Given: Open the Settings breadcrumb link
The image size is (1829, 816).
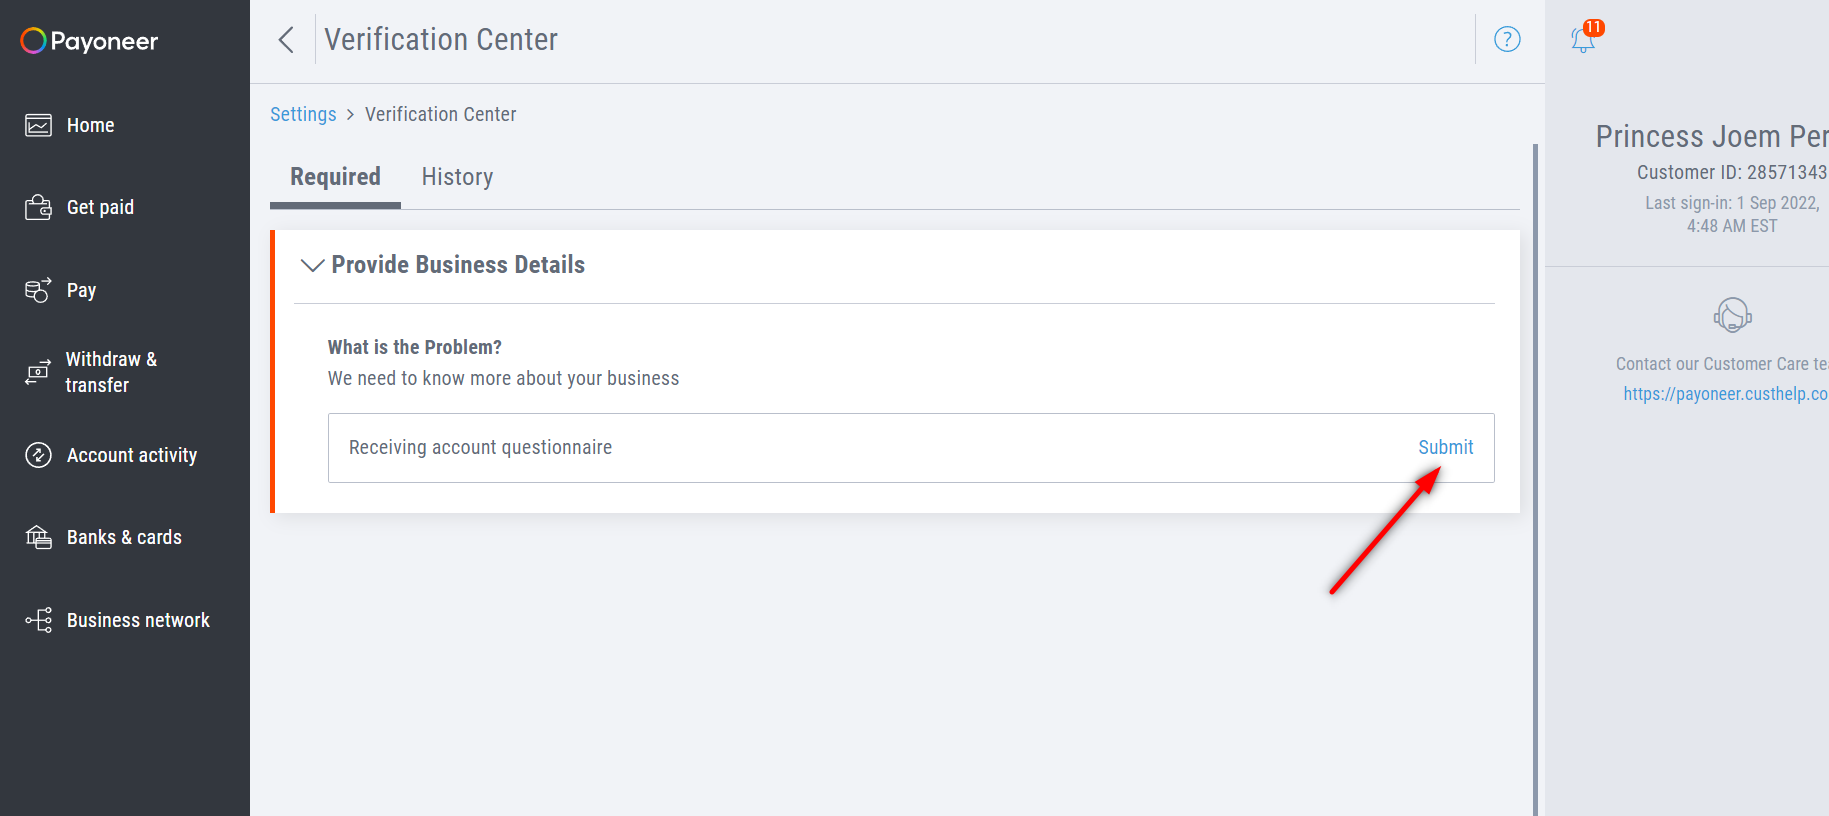Looking at the screenshot, I should pos(303,114).
